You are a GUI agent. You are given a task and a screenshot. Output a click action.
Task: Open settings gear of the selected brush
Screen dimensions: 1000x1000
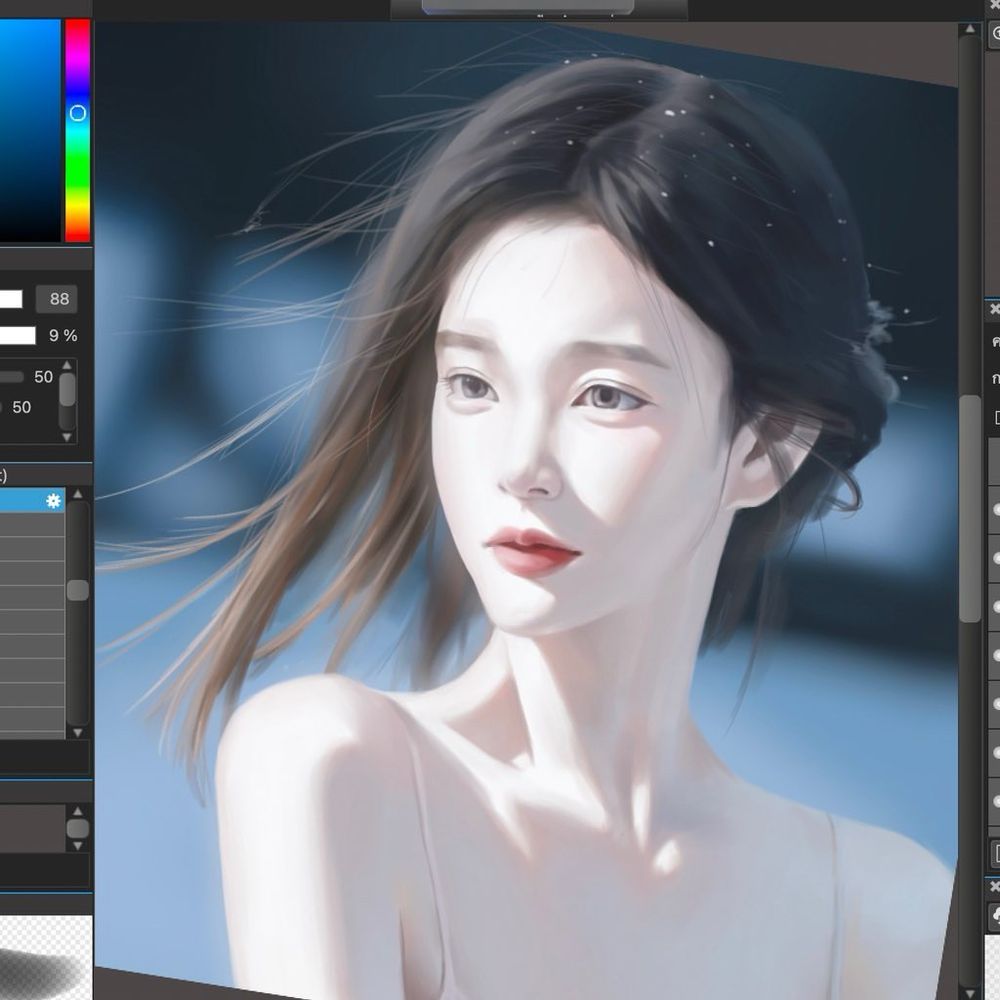[x=54, y=501]
